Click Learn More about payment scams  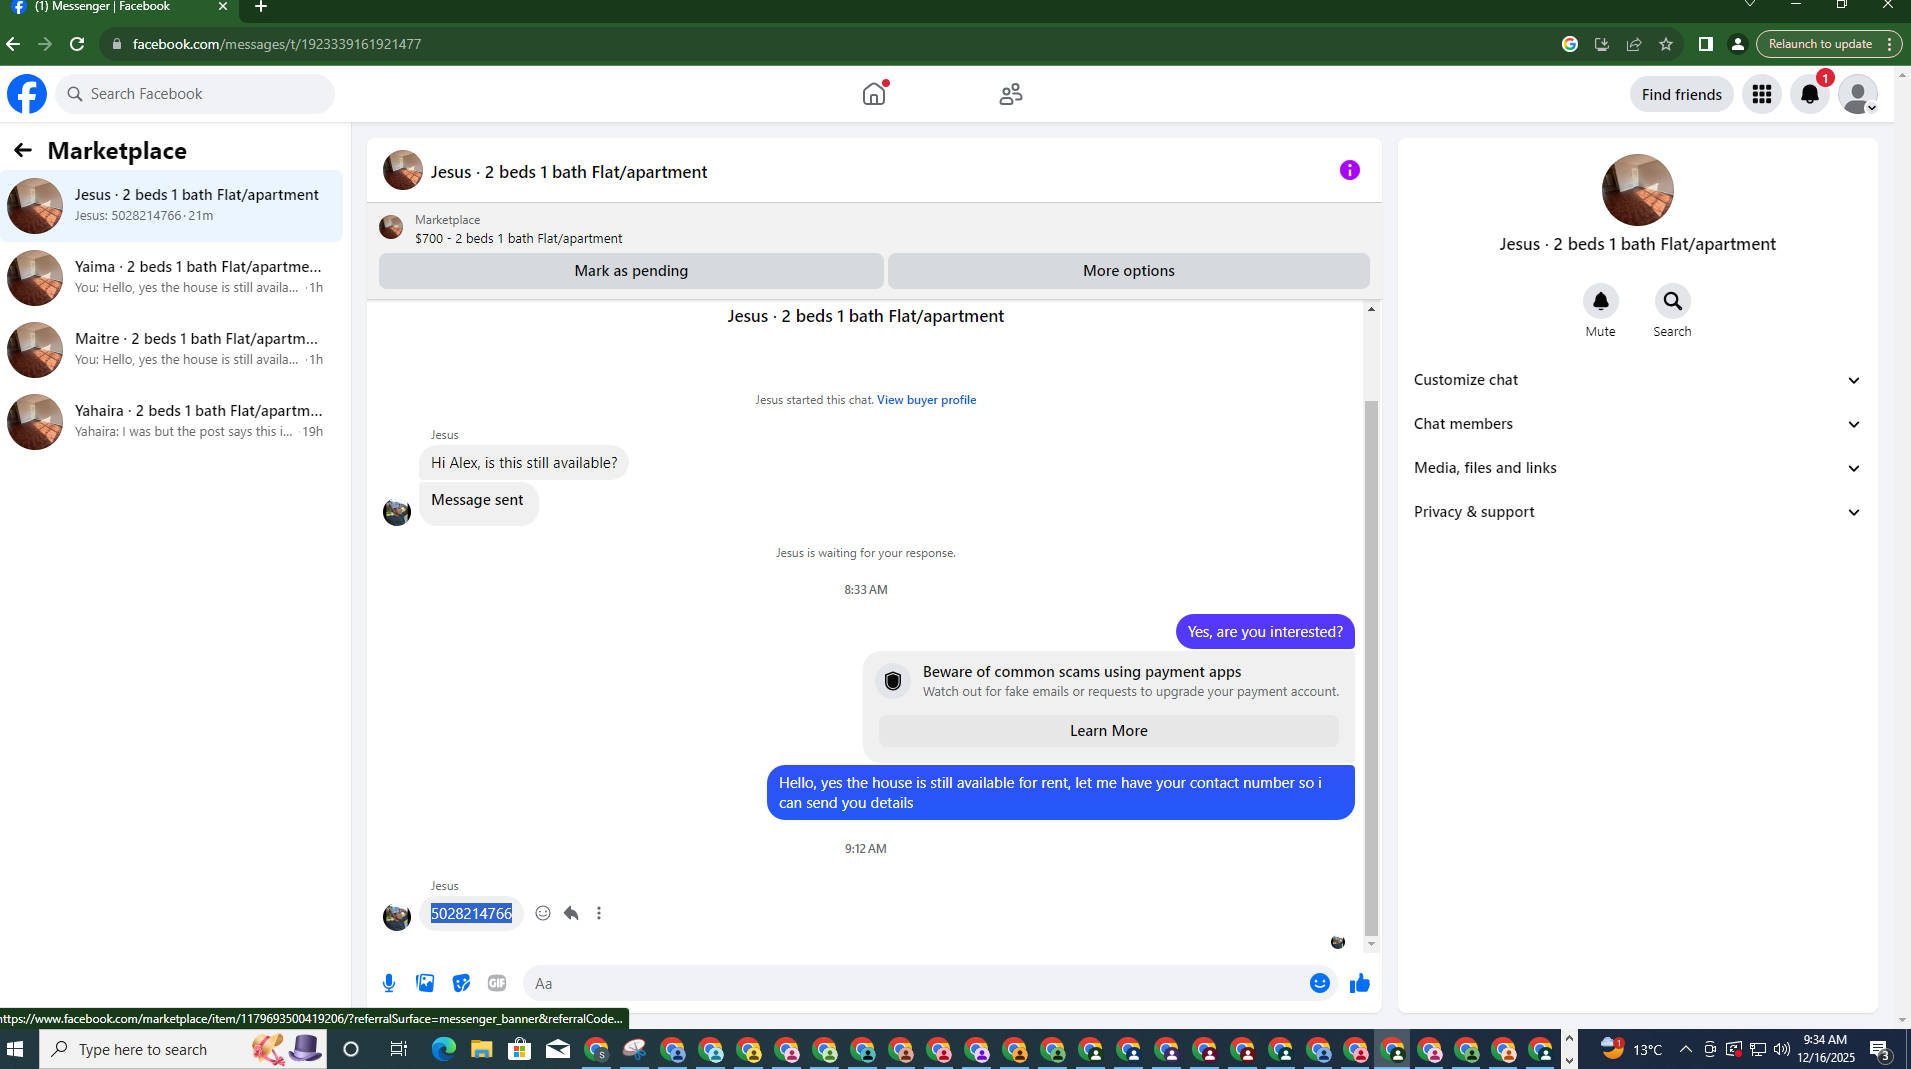tap(1109, 731)
